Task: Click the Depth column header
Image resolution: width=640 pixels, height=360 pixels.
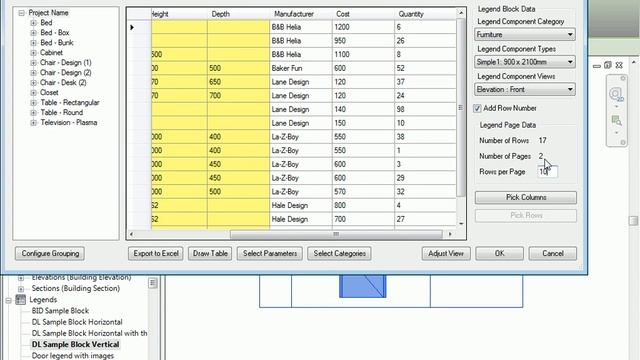Action: tap(238, 14)
